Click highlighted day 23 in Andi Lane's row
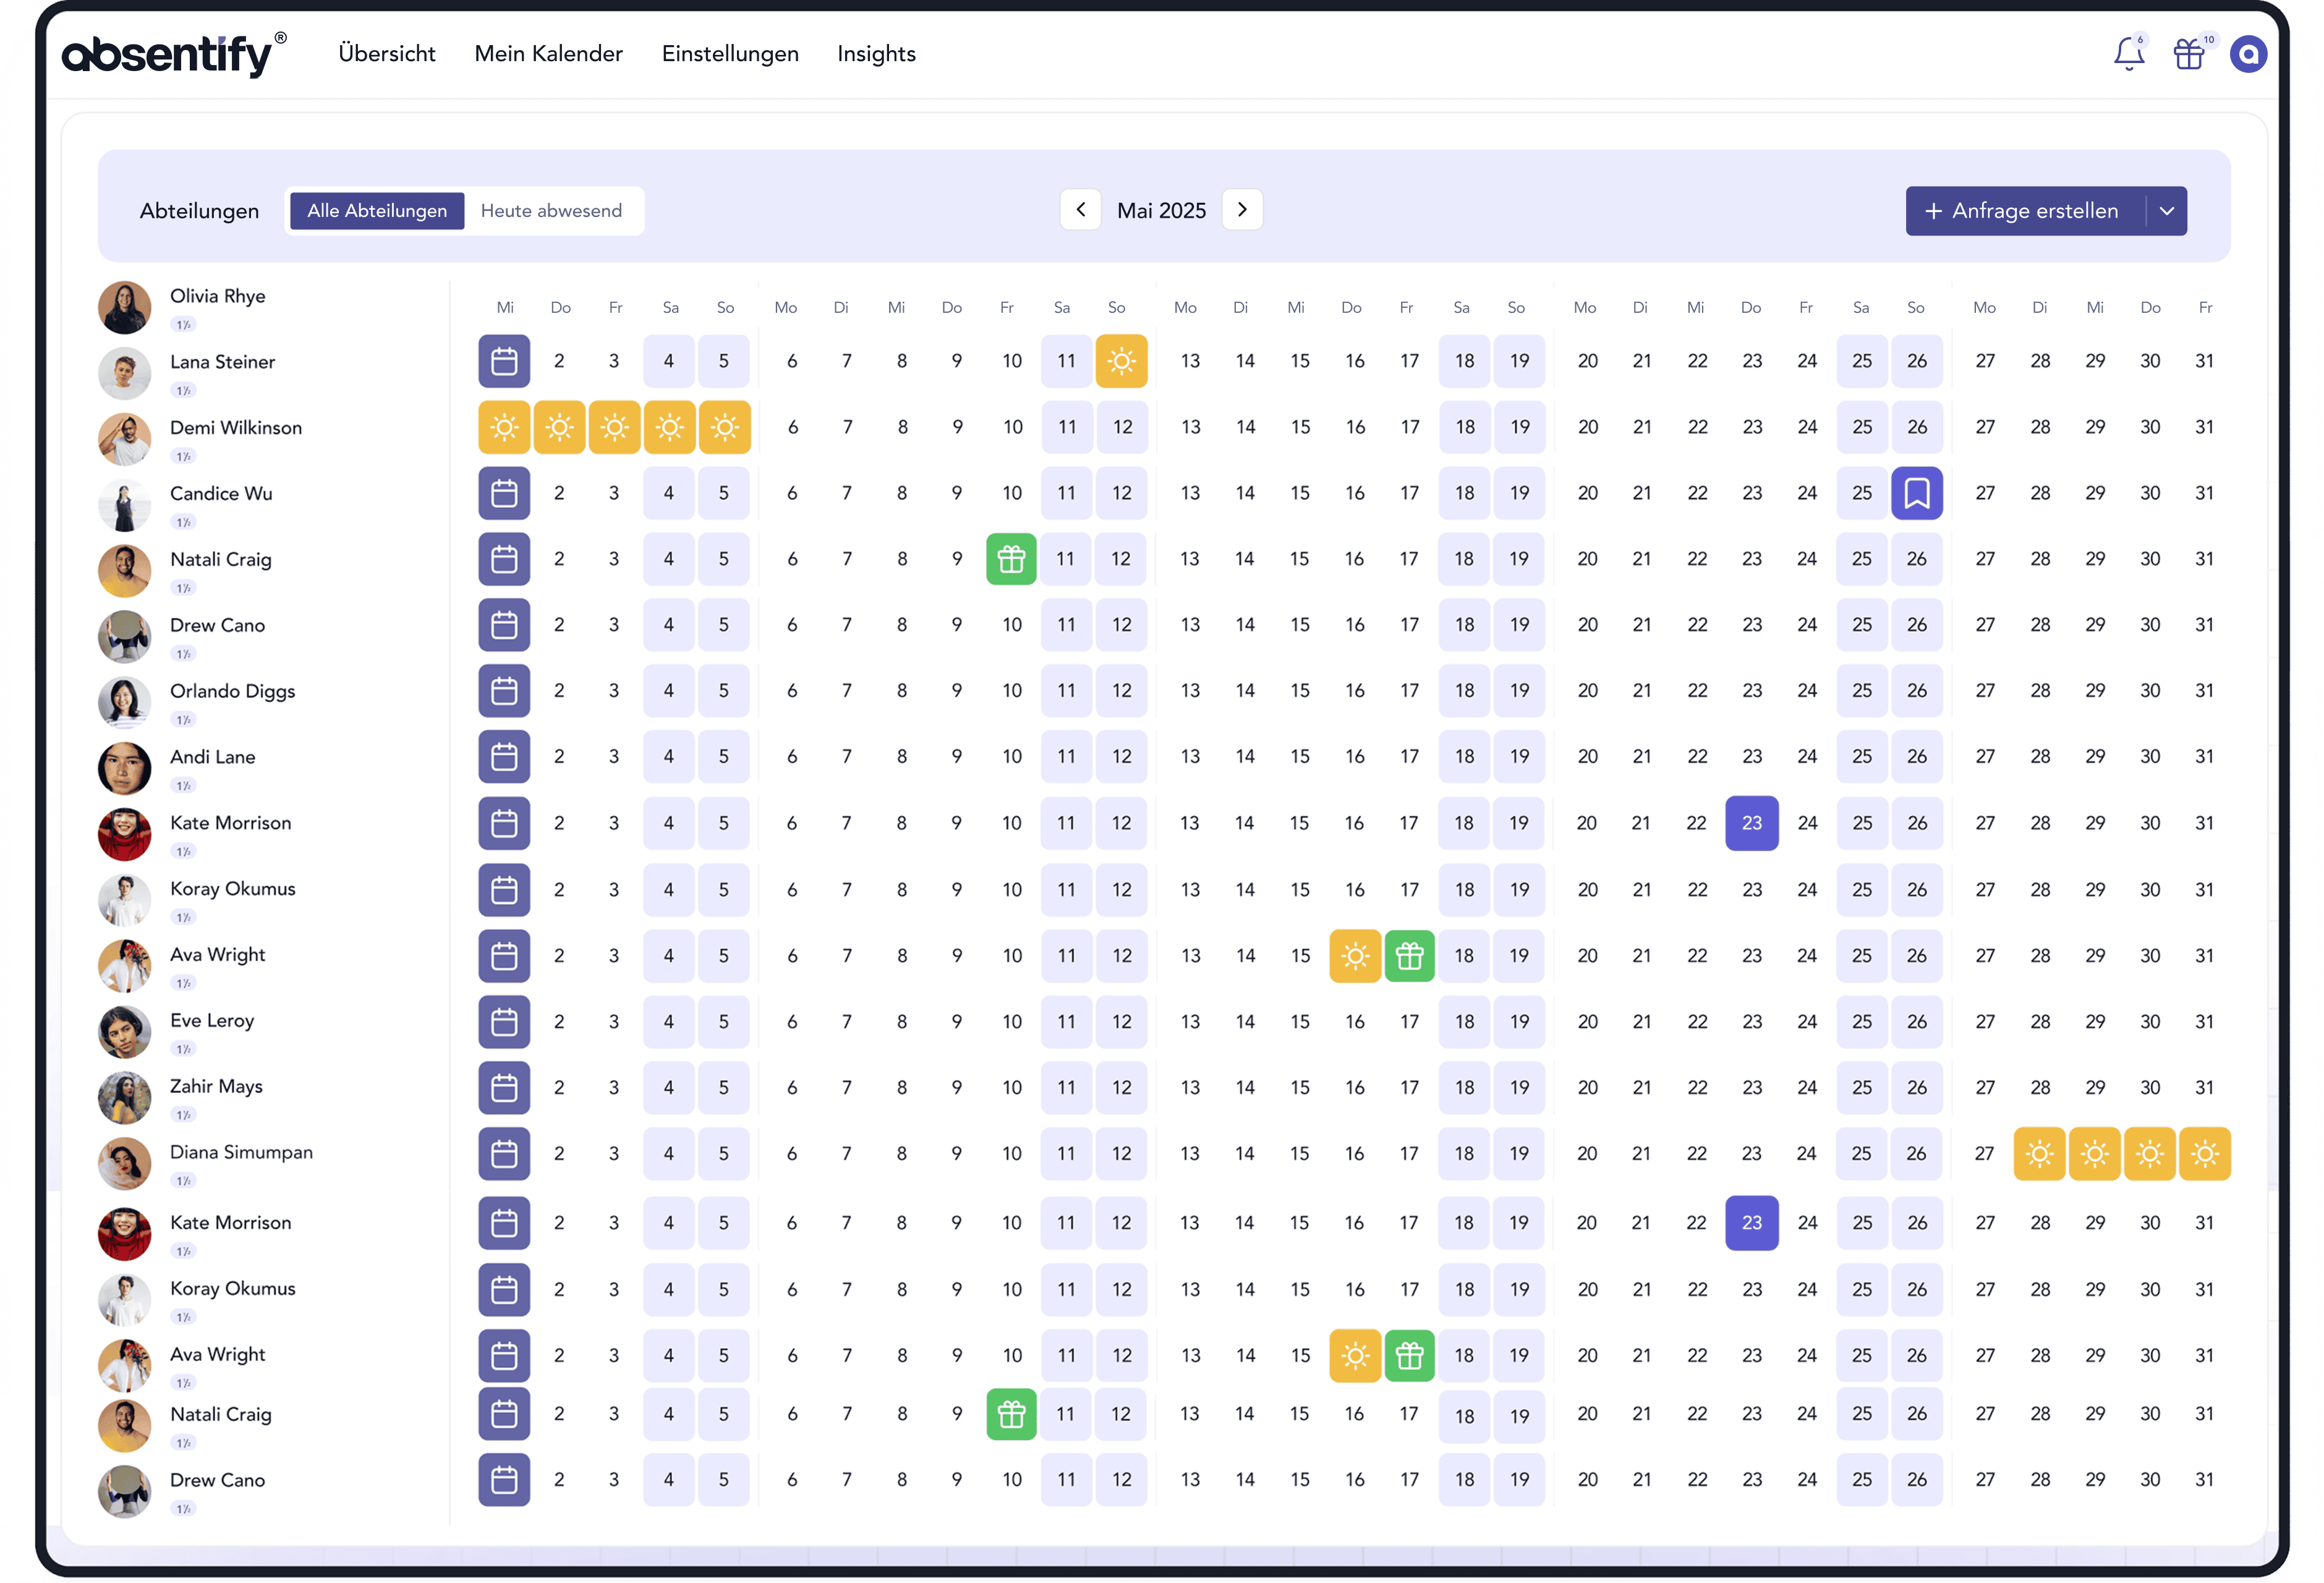The image size is (2324, 1583). 1751,823
